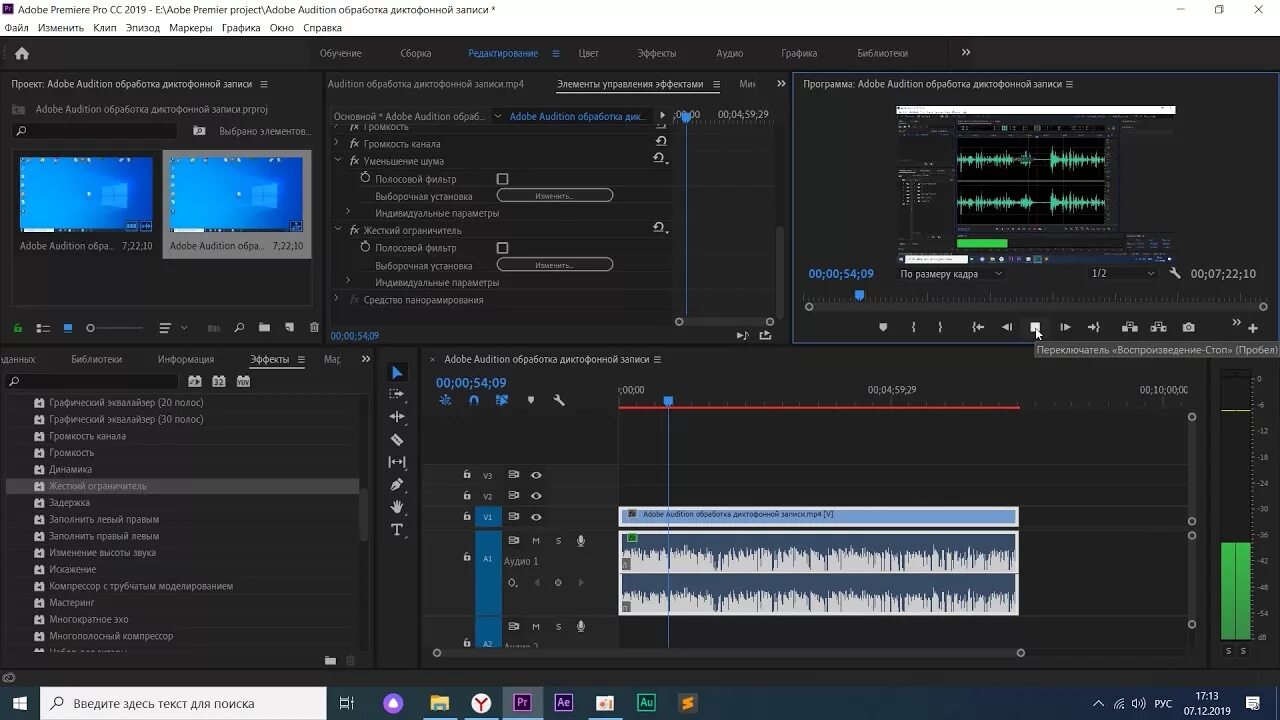Open the Program monitor wrench settings
The height and width of the screenshot is (720, 1280).
click(1175, 273)
